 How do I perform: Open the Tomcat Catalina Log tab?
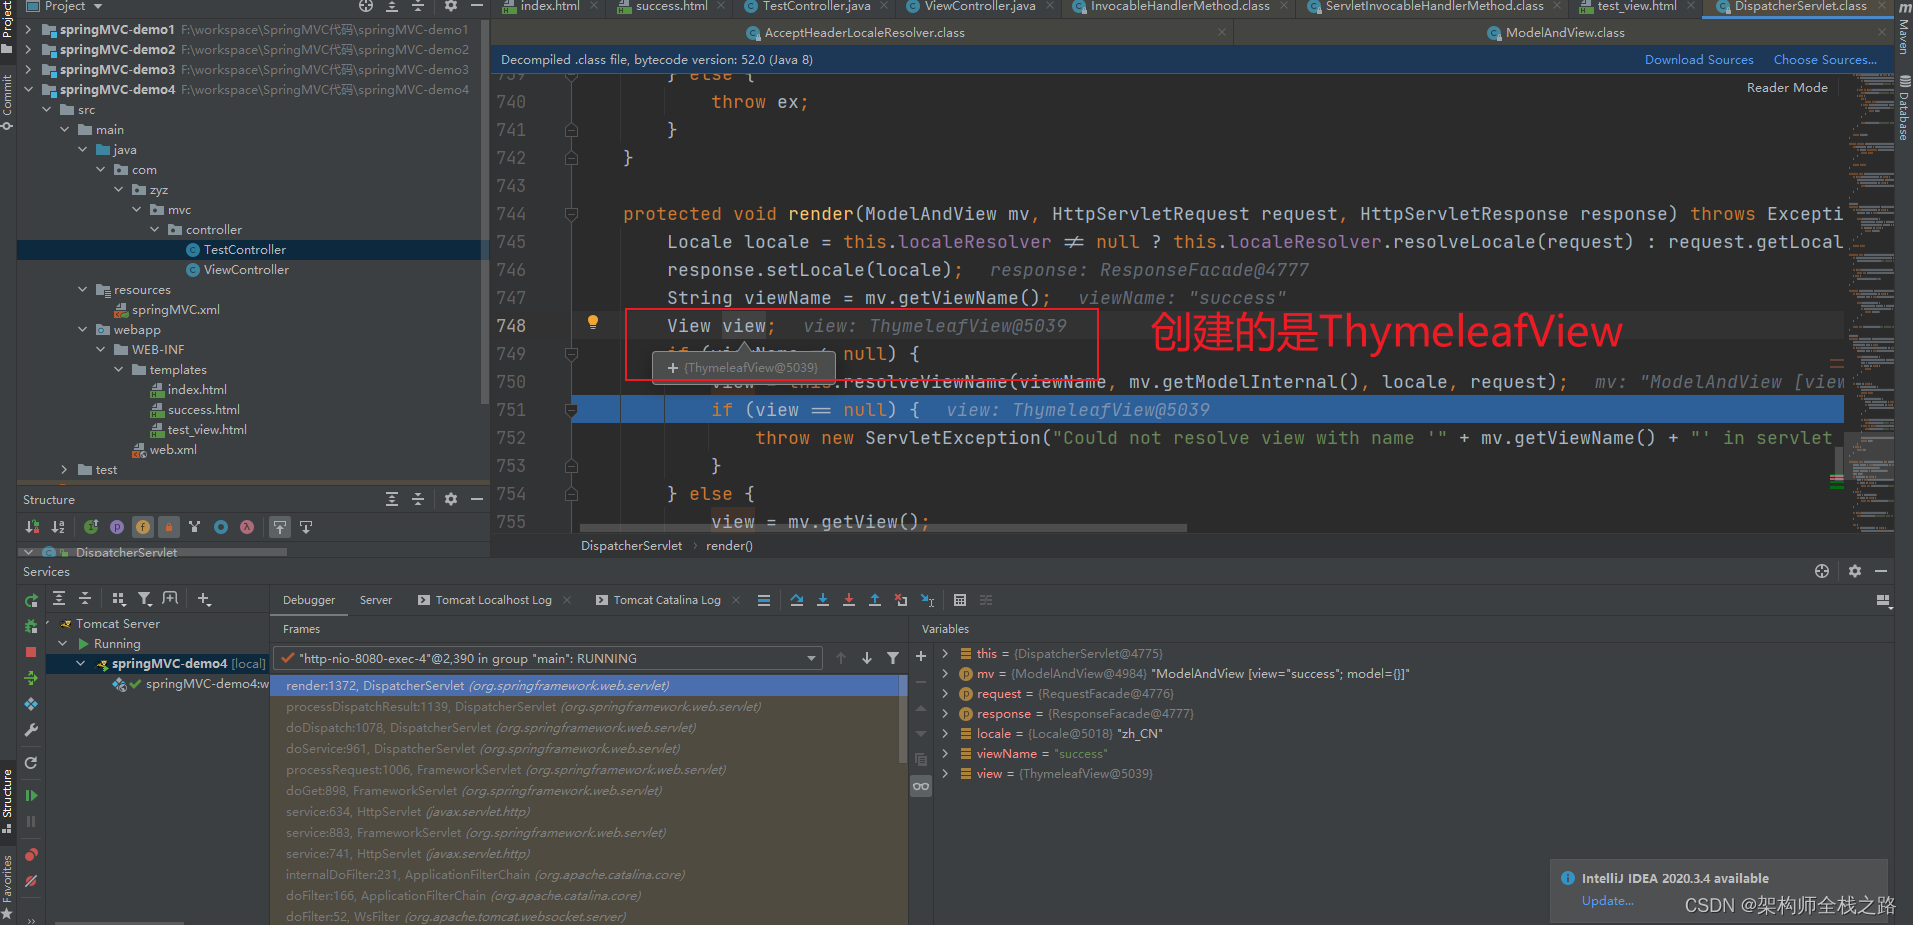tap(666, 600)
